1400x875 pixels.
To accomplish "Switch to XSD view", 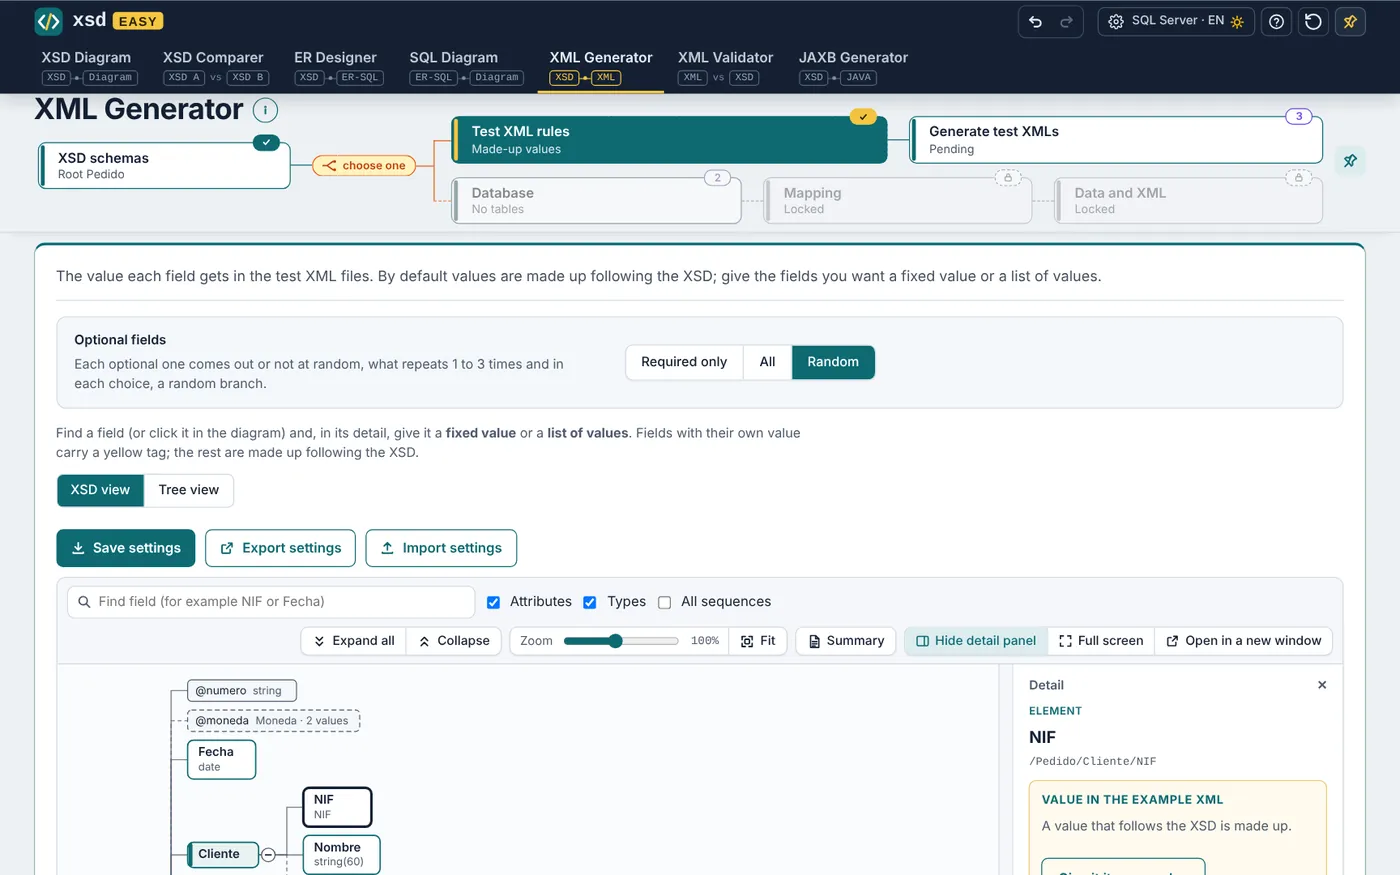I will pos(100,490).
